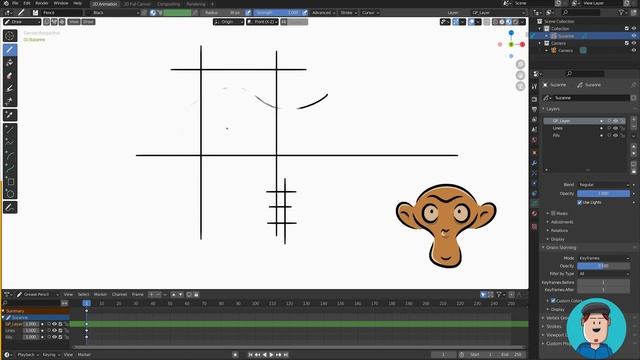
Task: Open the Tool properties tab
Action: [534, 87]
